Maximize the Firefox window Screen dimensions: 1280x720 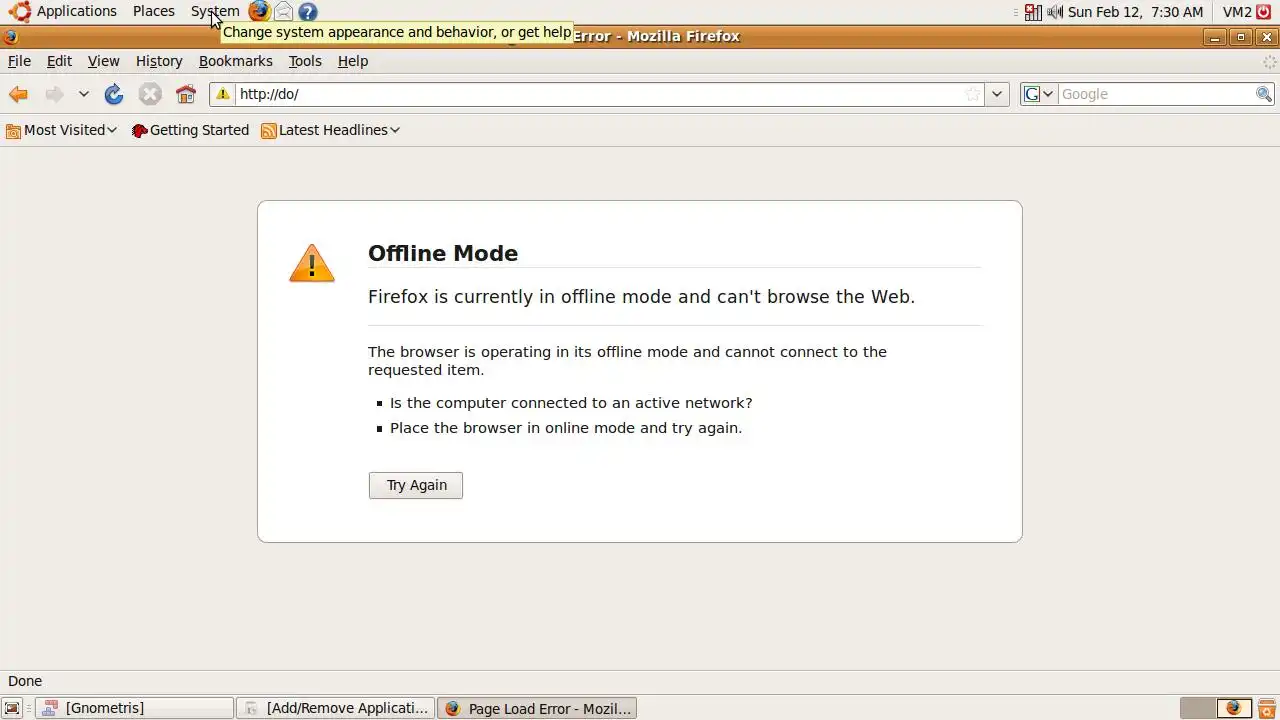coord(1241,37)
